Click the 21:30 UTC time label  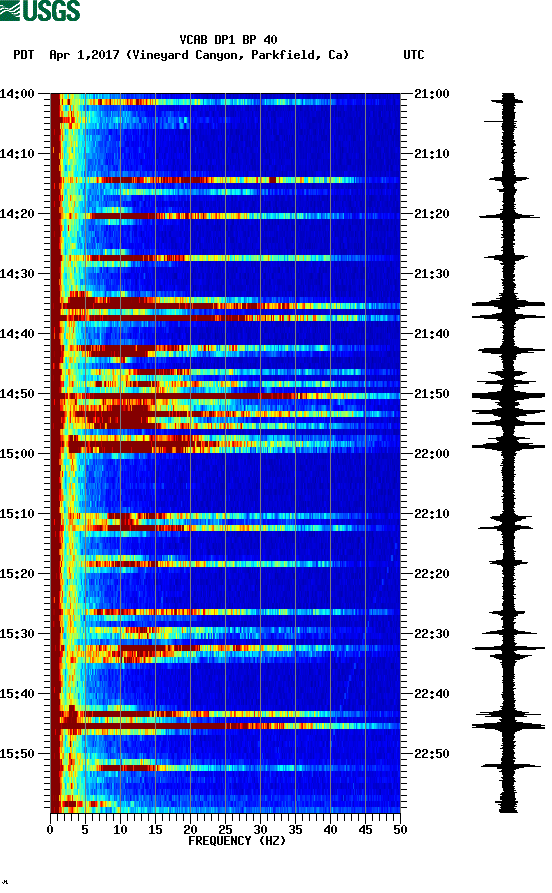tap(432, 274)
